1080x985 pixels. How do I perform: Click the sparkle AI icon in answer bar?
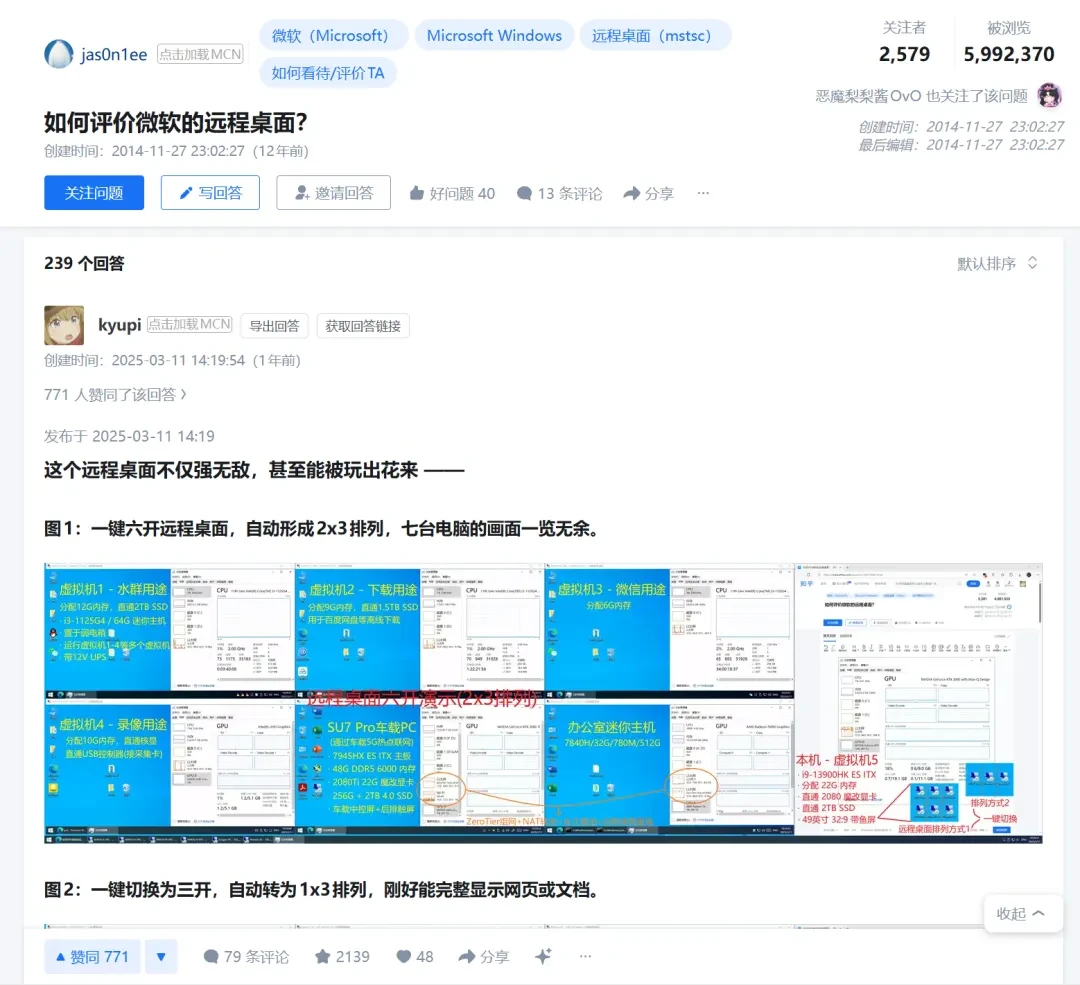pos(543,957)
